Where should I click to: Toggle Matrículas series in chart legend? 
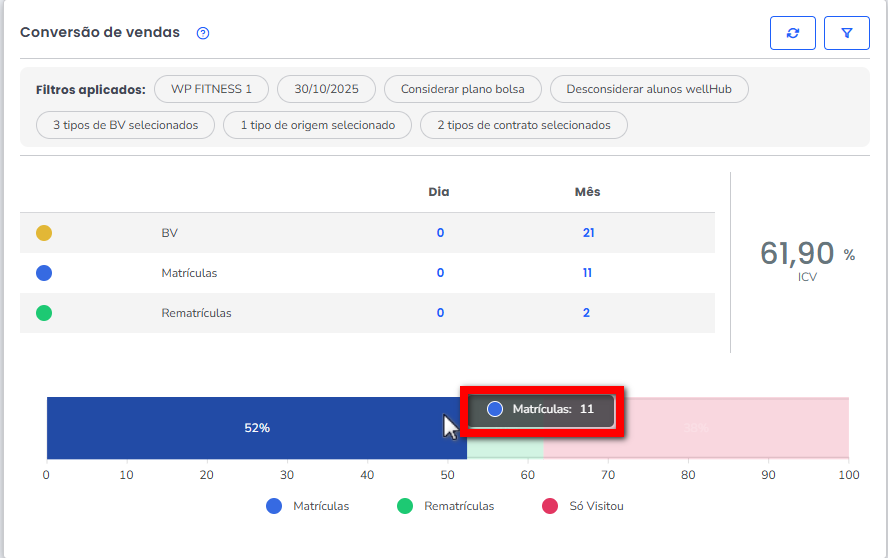pos(308,506)
